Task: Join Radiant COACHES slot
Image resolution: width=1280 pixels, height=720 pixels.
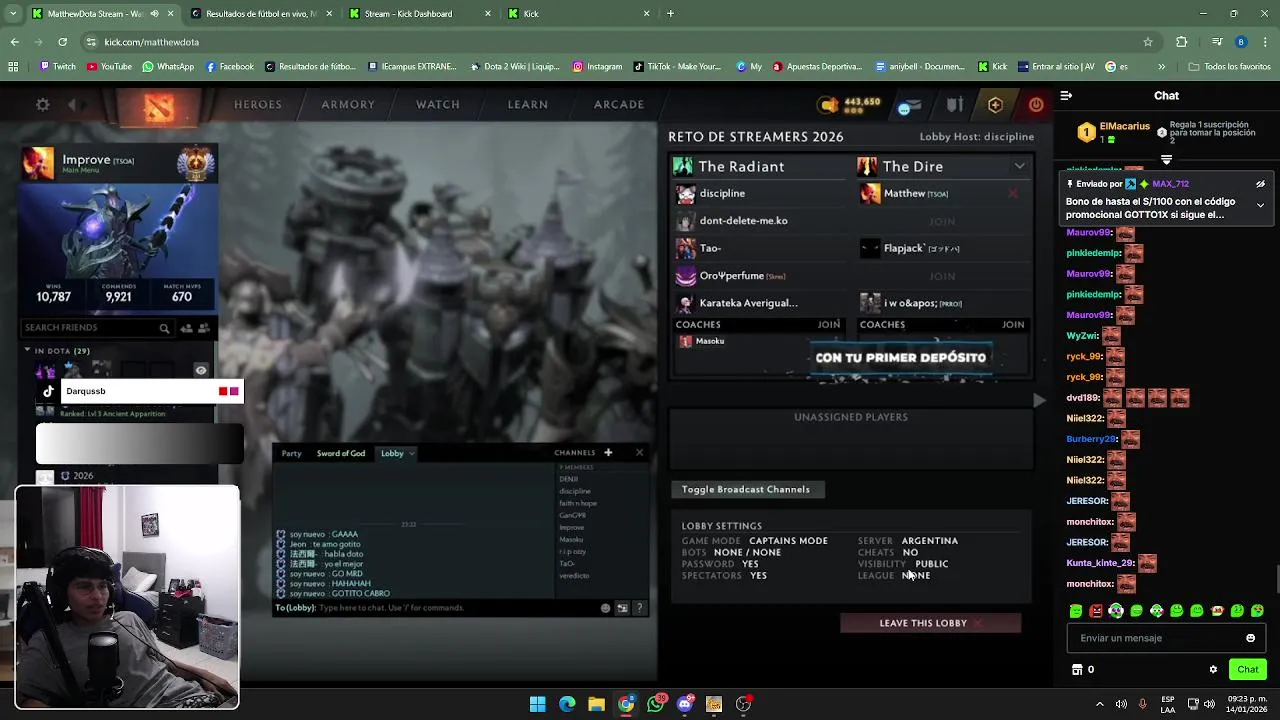Action: coord(829,324)
